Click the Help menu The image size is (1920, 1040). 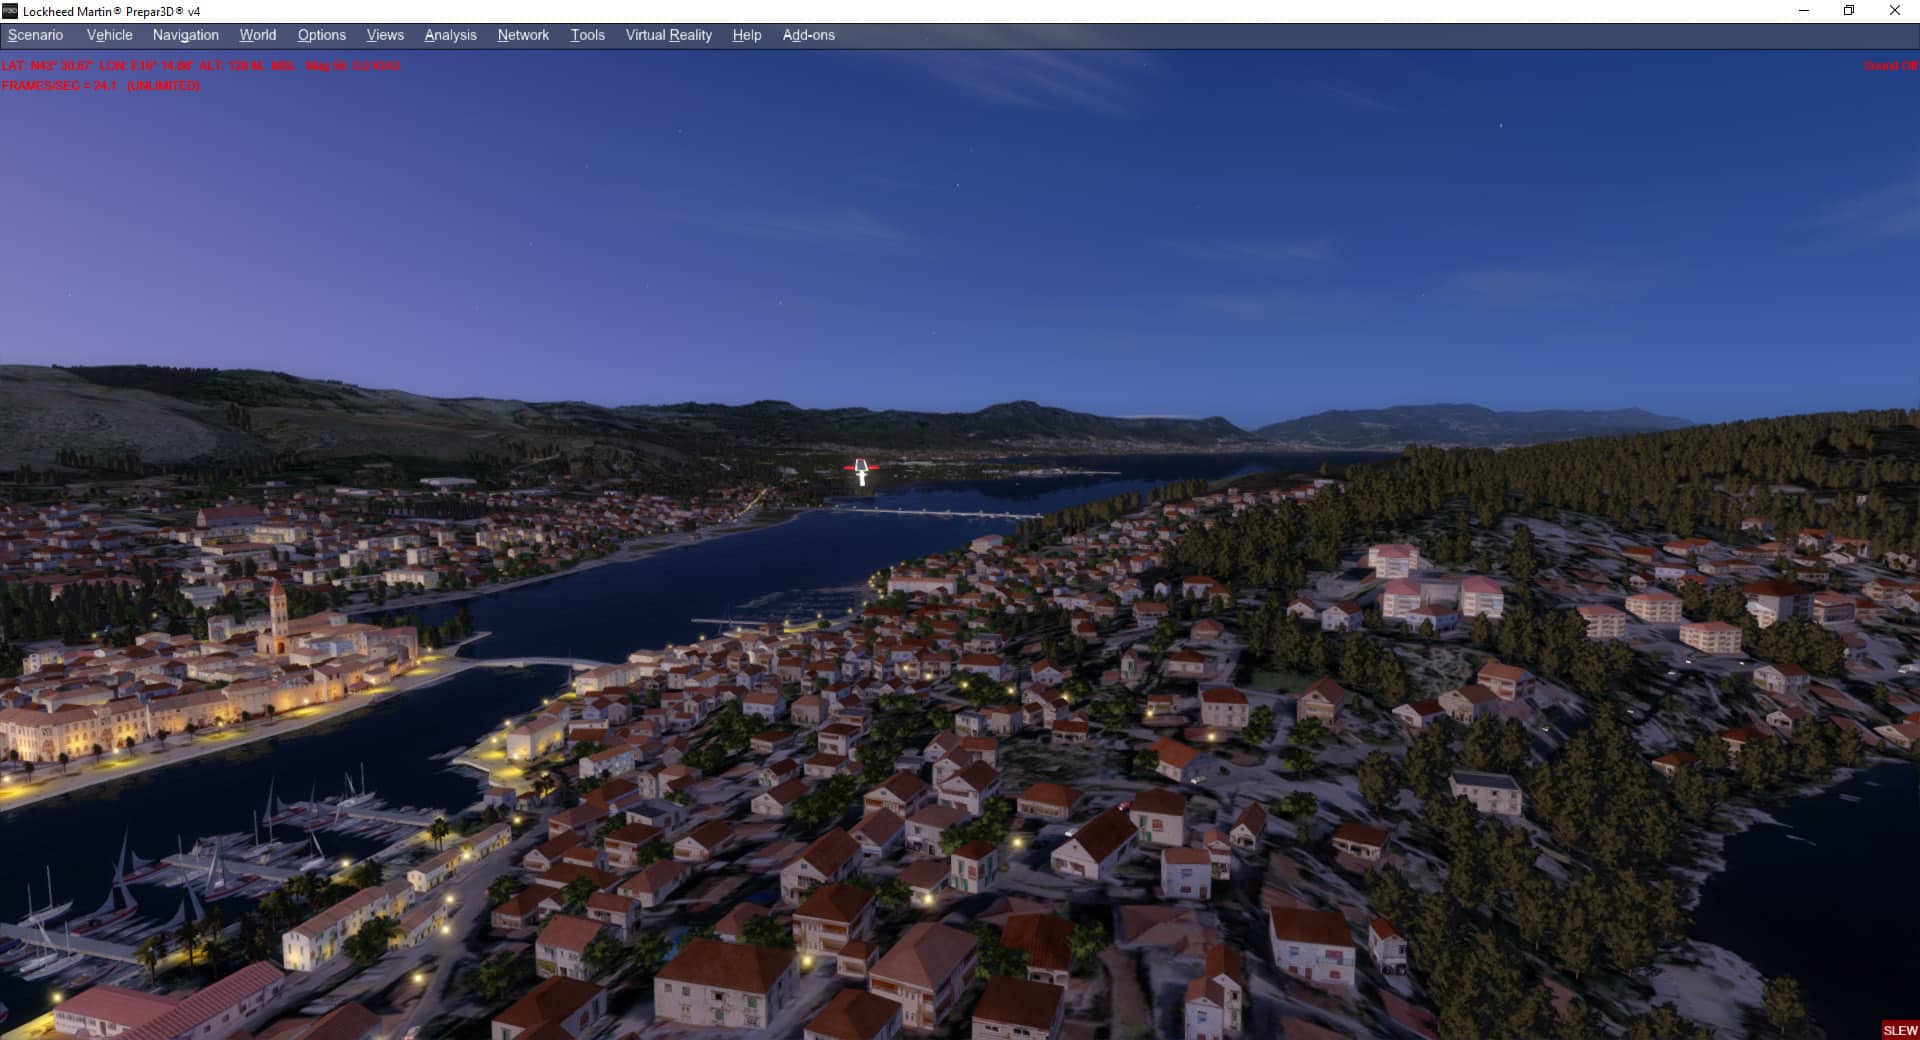[x=746, y=35]
